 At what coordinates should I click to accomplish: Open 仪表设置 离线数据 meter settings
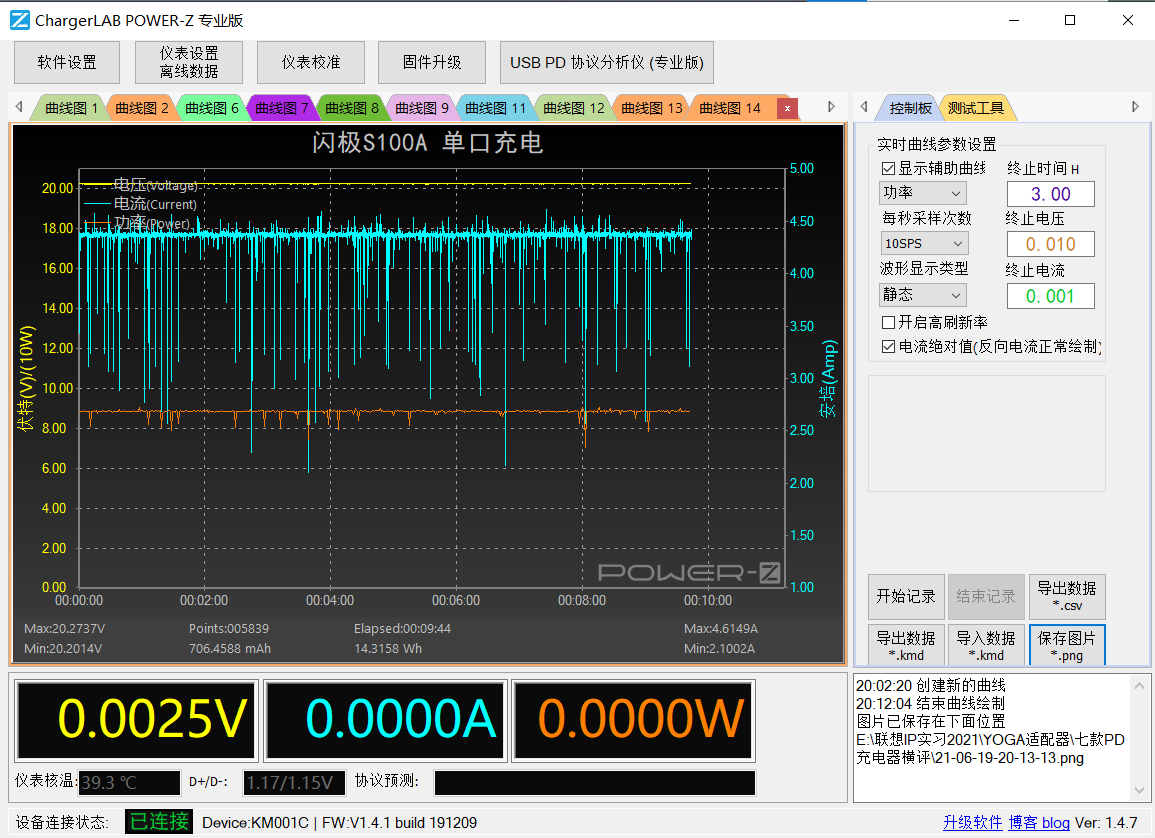pos(189,63)
